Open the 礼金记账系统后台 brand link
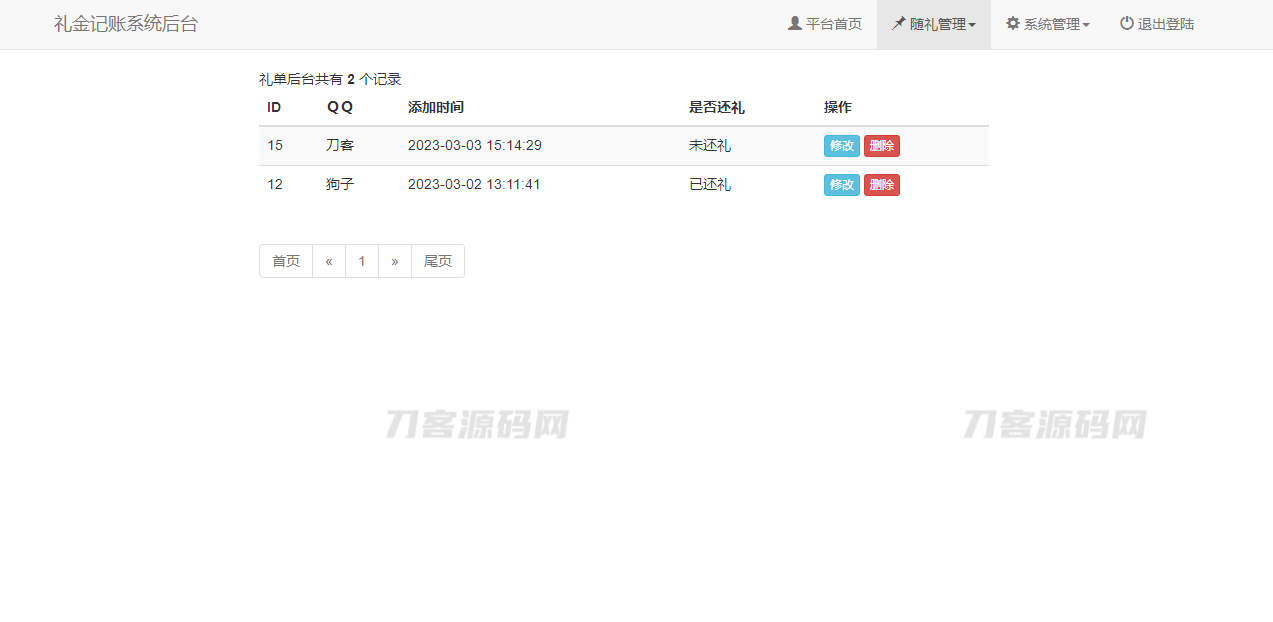The image size is (1273, 622). (126, 24)
